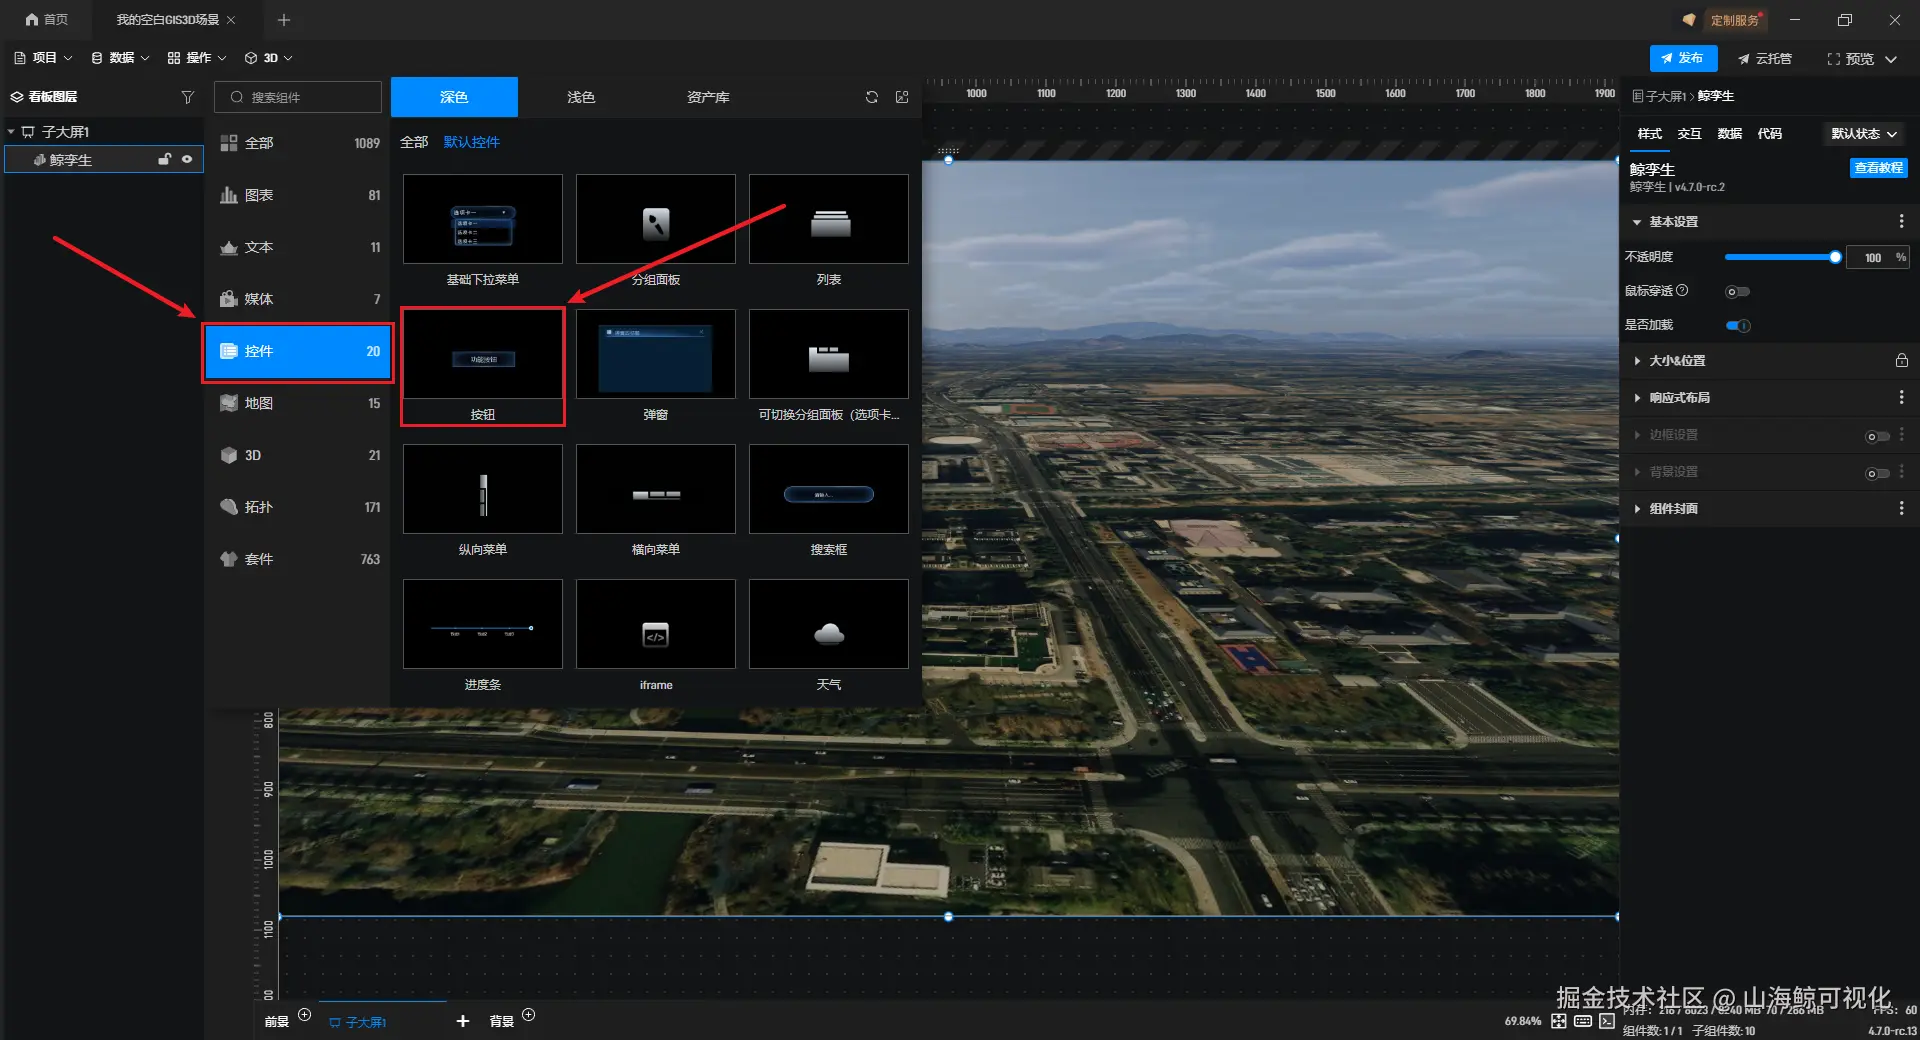
Task: Enable the 背景设置 switch
Action: 1877,473
